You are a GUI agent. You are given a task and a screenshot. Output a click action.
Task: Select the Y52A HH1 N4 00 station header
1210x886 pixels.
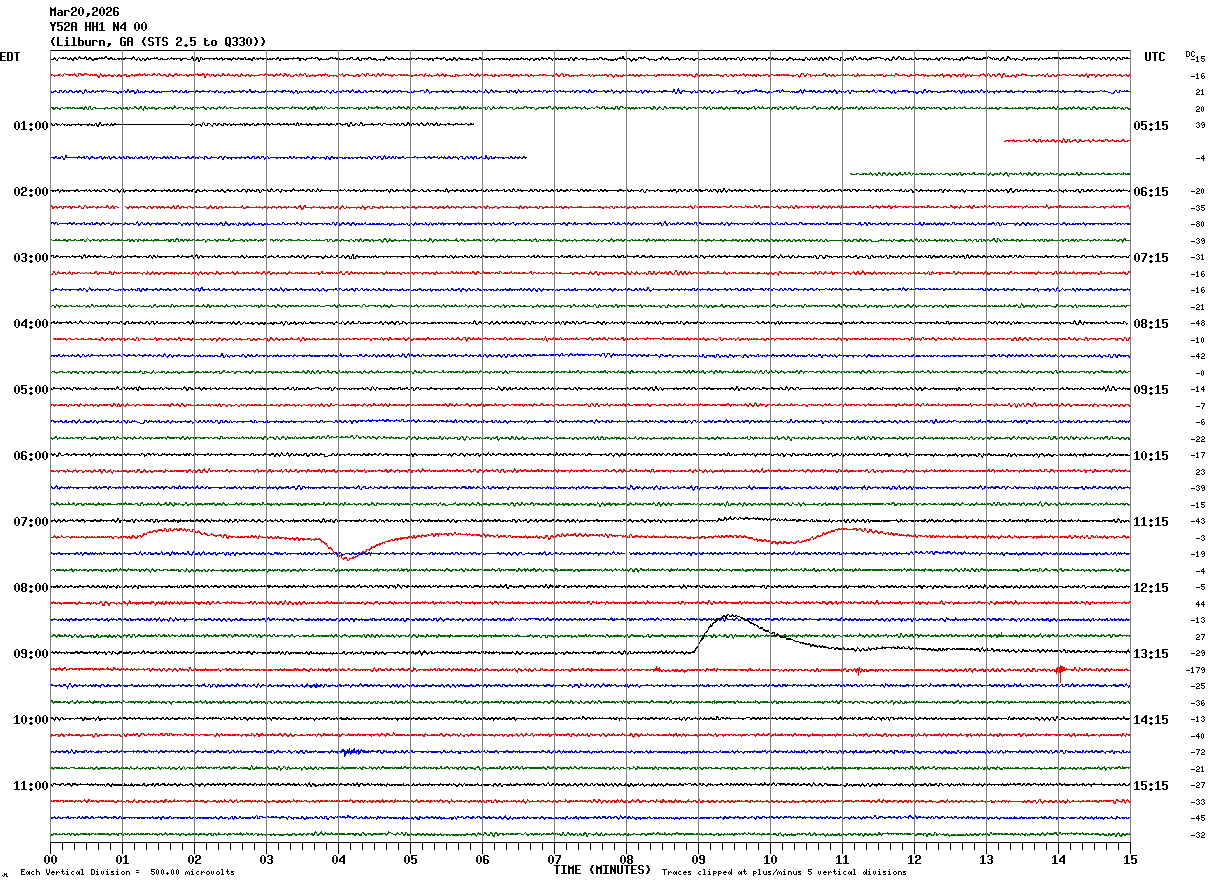coord(98,27)
